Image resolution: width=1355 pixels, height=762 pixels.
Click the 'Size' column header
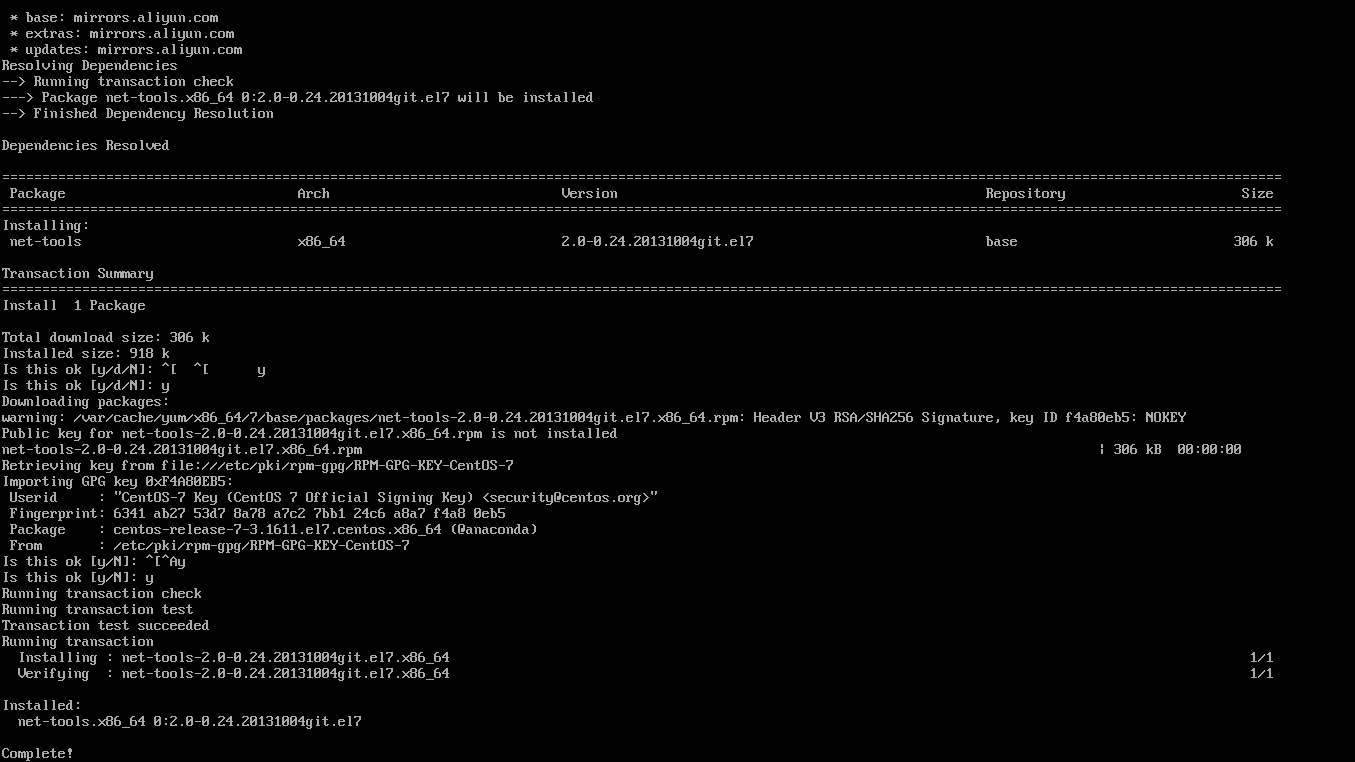(1258, 193)
